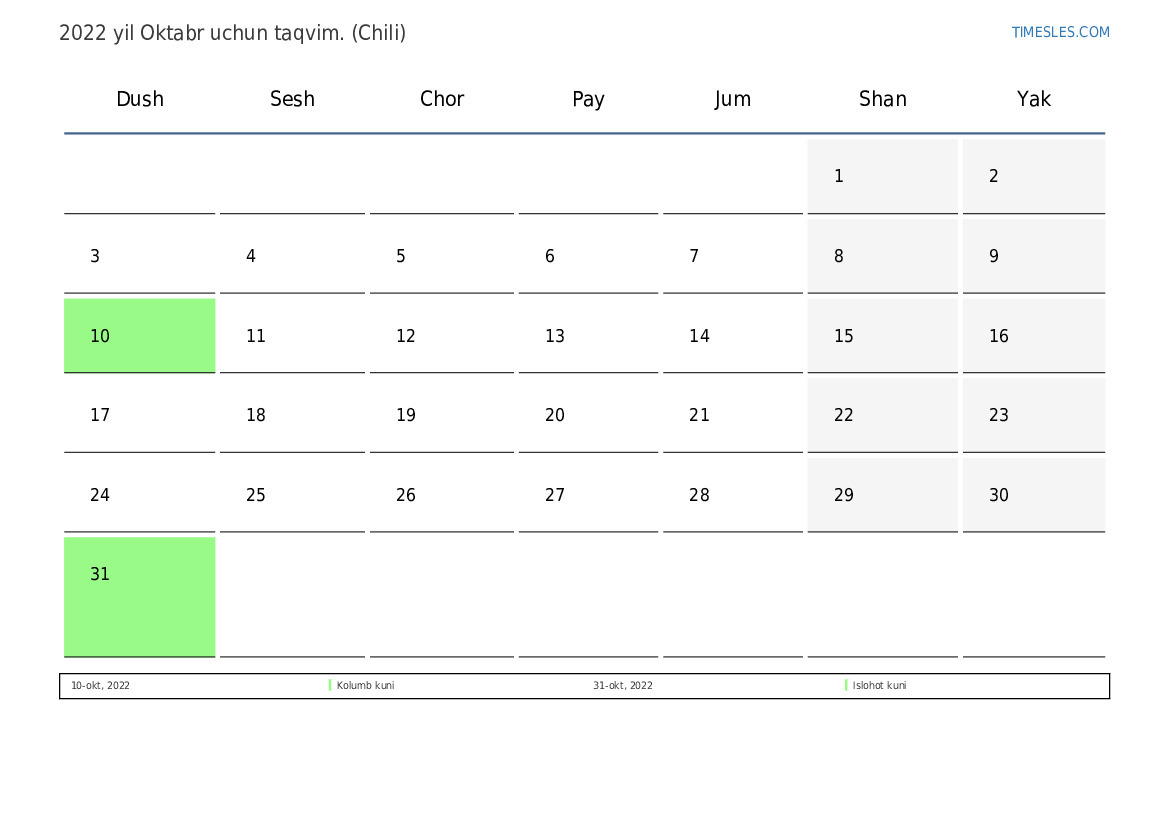The height and width of the screenshot is (827, 1169).
Task: Click the Yak weekday header
Action: pos(1033,99)
